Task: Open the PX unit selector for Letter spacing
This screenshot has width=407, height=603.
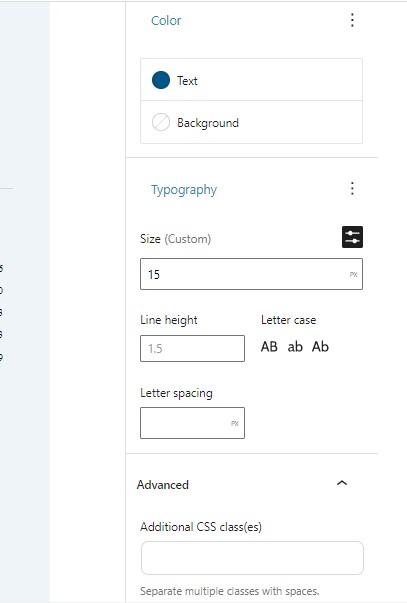Action: click(235, 423)
